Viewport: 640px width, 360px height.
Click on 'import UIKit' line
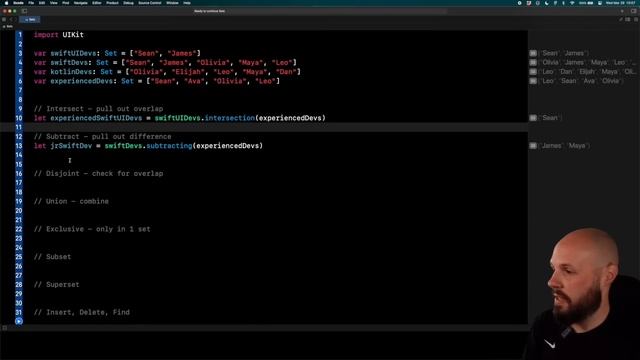tap(59, 35)
